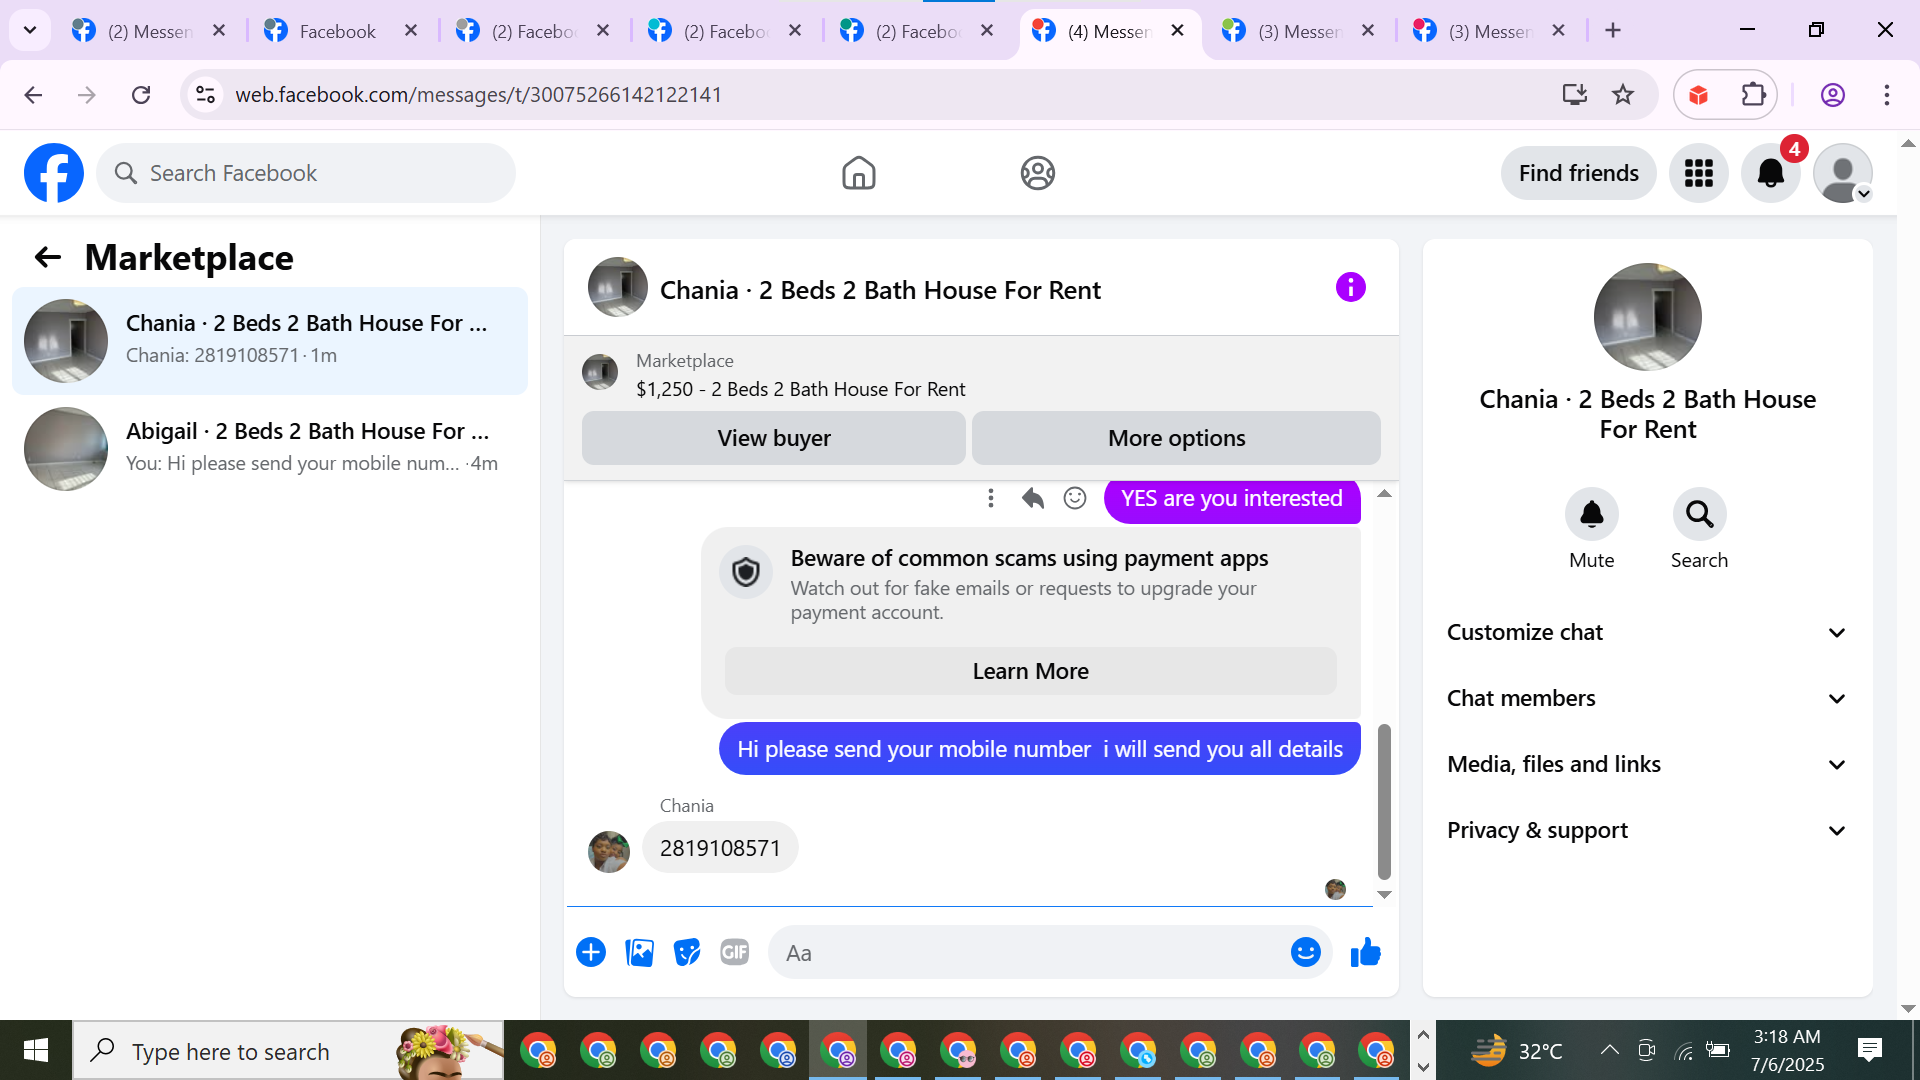Click the thumbs-up like send icon

click(x=1365, y=952)
